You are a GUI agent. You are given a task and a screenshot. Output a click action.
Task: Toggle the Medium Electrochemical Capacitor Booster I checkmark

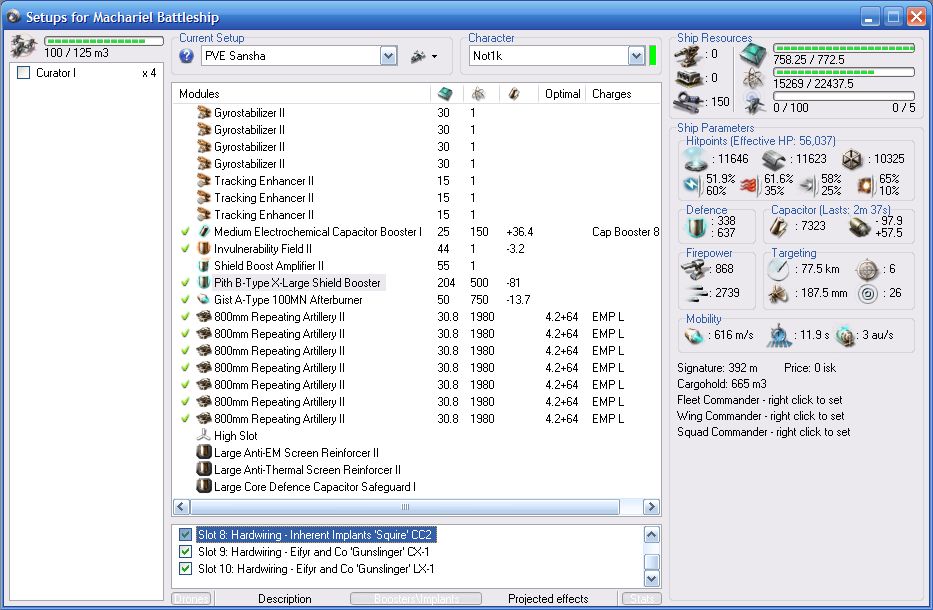click(186, 232)
